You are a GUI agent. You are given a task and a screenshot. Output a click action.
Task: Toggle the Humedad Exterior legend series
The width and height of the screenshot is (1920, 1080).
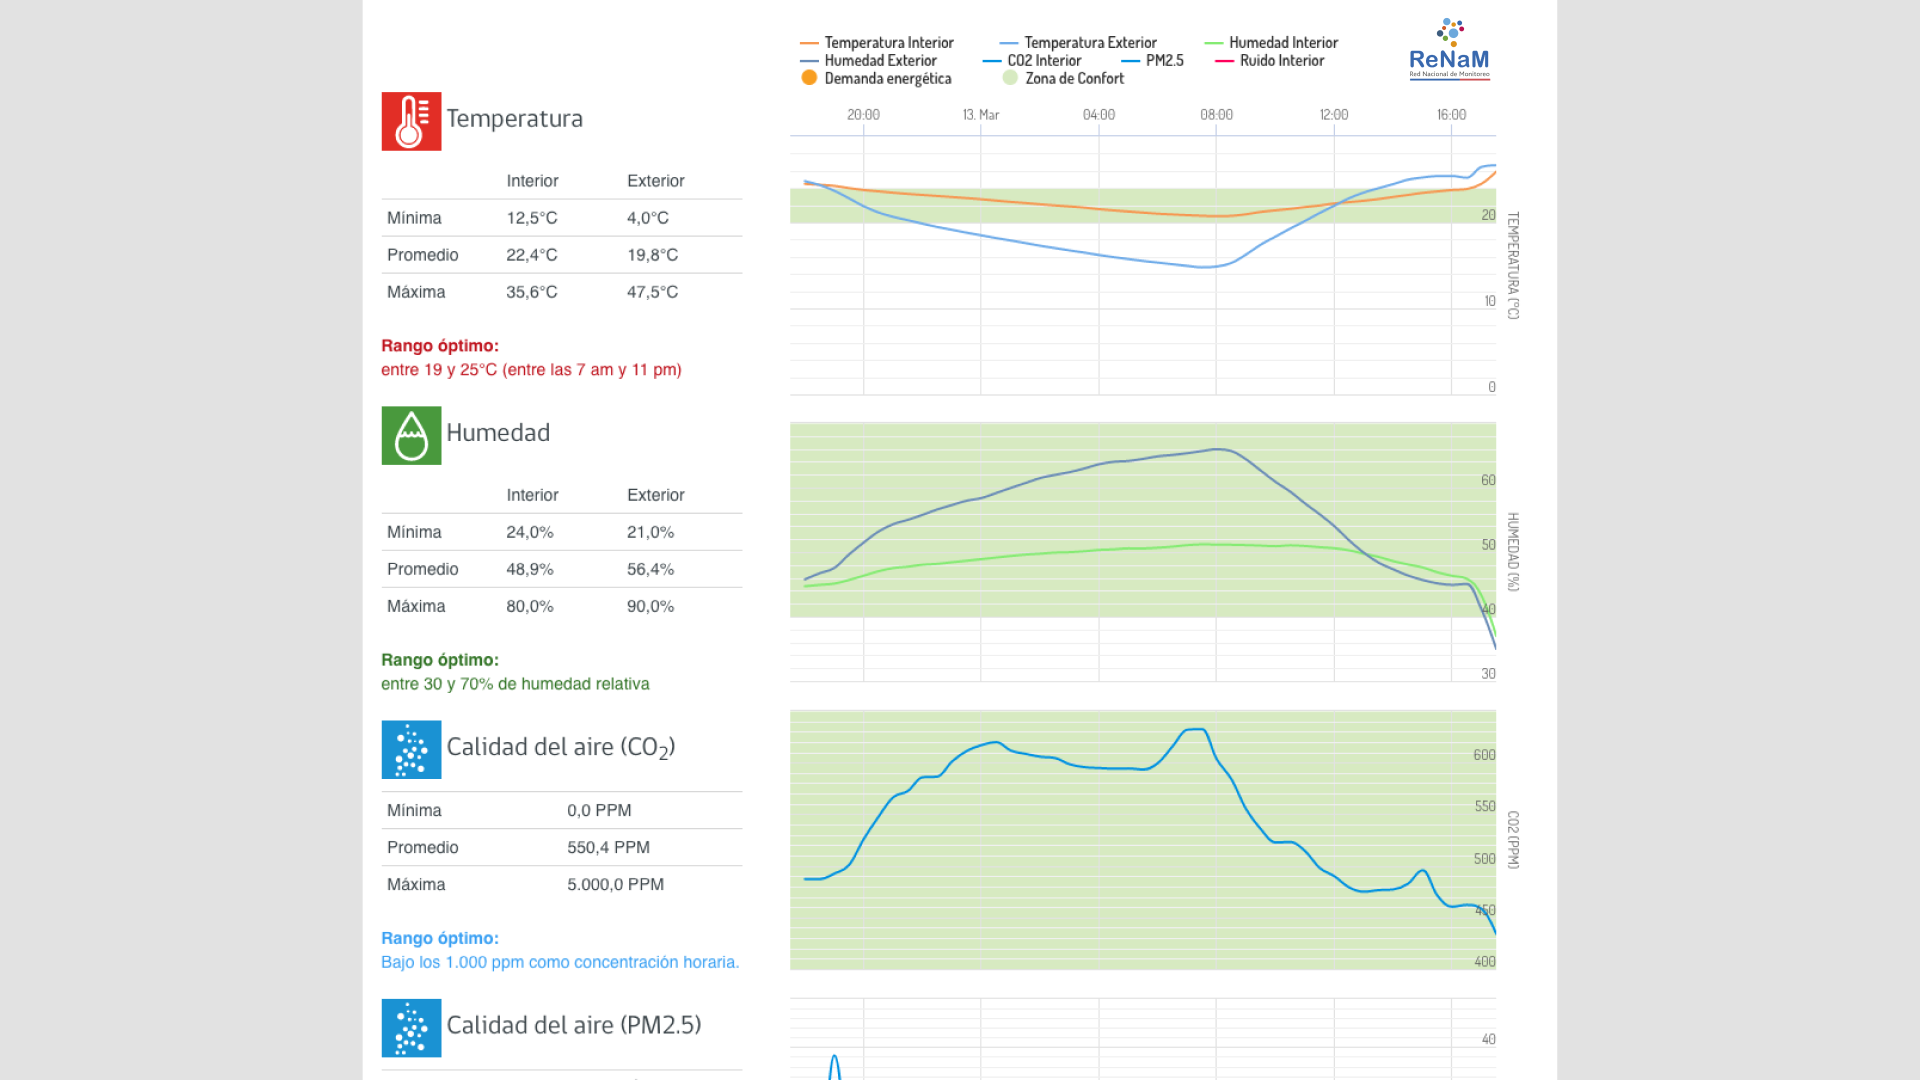click(x=868, y=61)
